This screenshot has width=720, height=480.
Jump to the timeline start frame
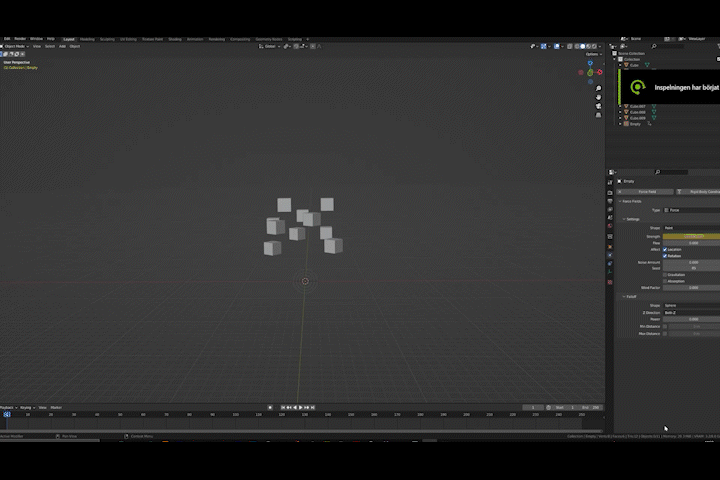283,407
